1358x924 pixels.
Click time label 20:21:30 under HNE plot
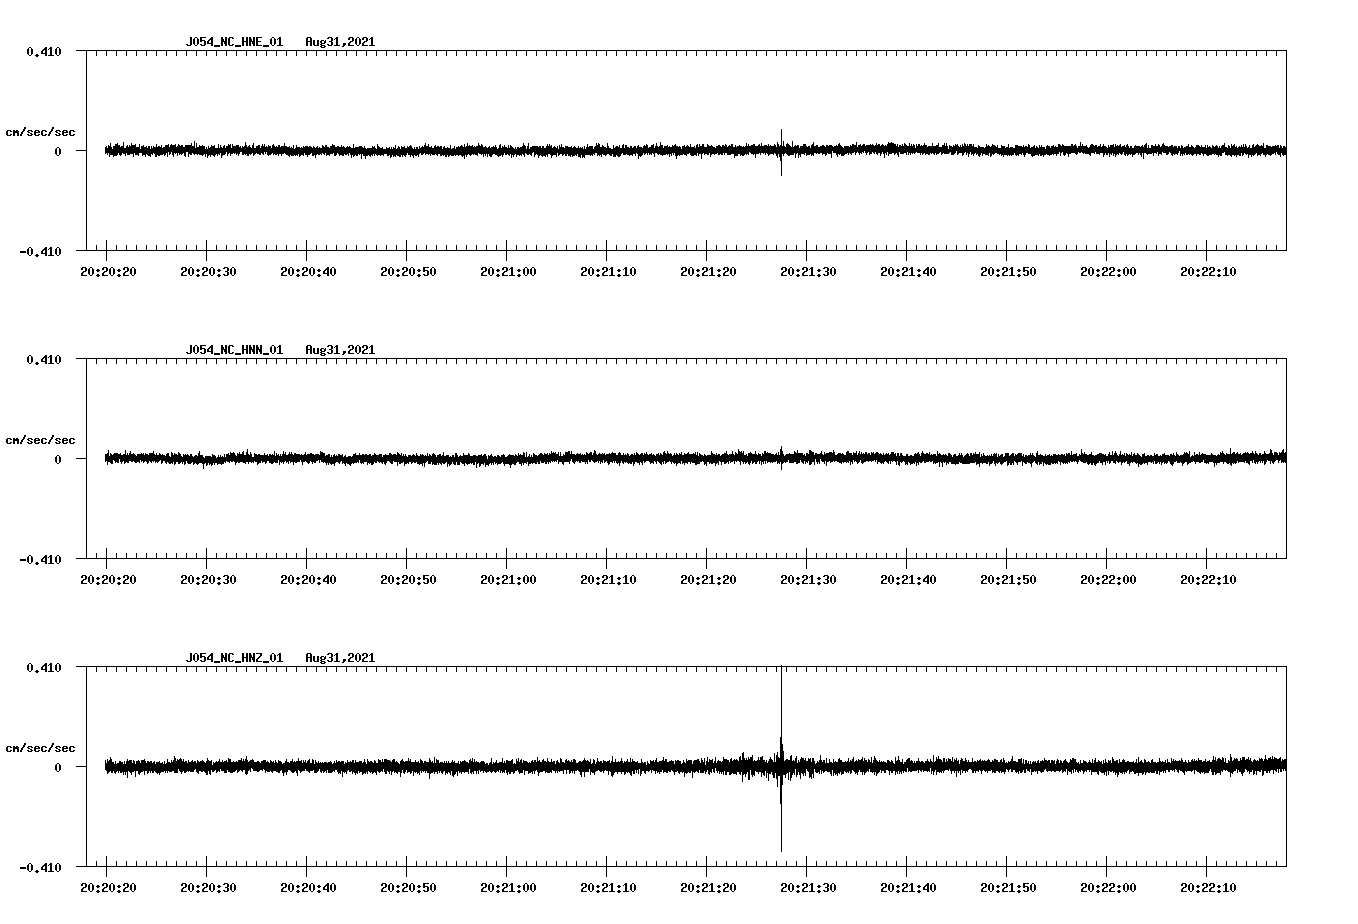pos(808,272)
